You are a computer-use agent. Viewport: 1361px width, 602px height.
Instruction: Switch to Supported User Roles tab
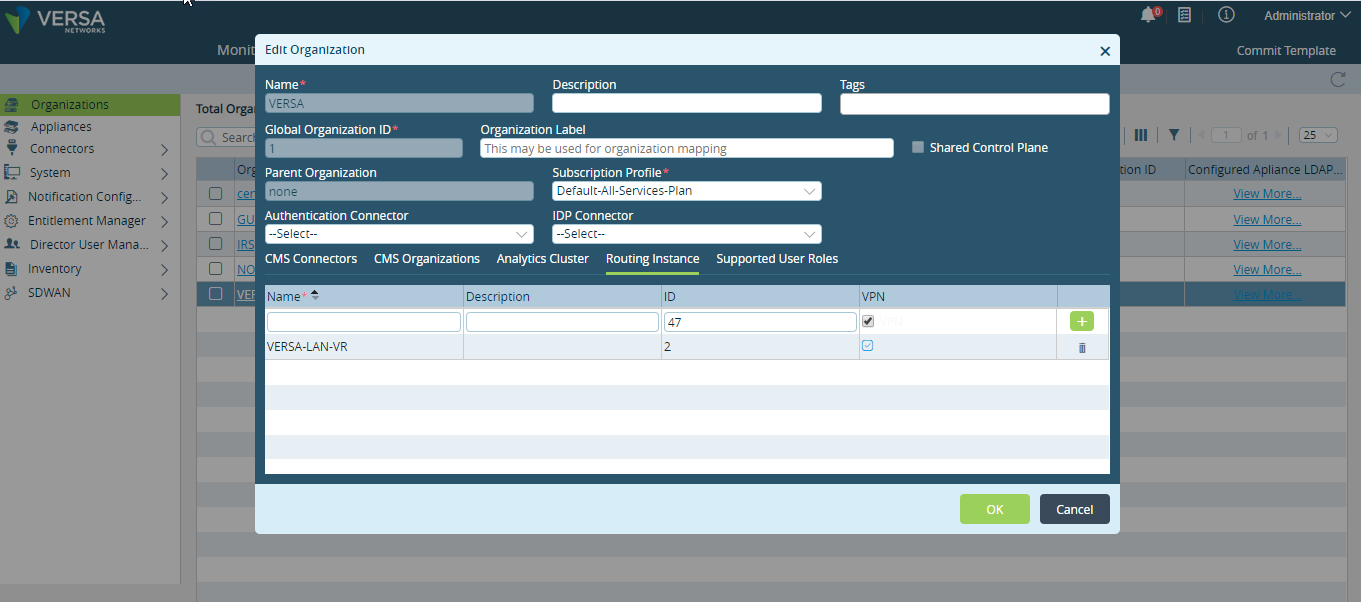tap(777, 259)
